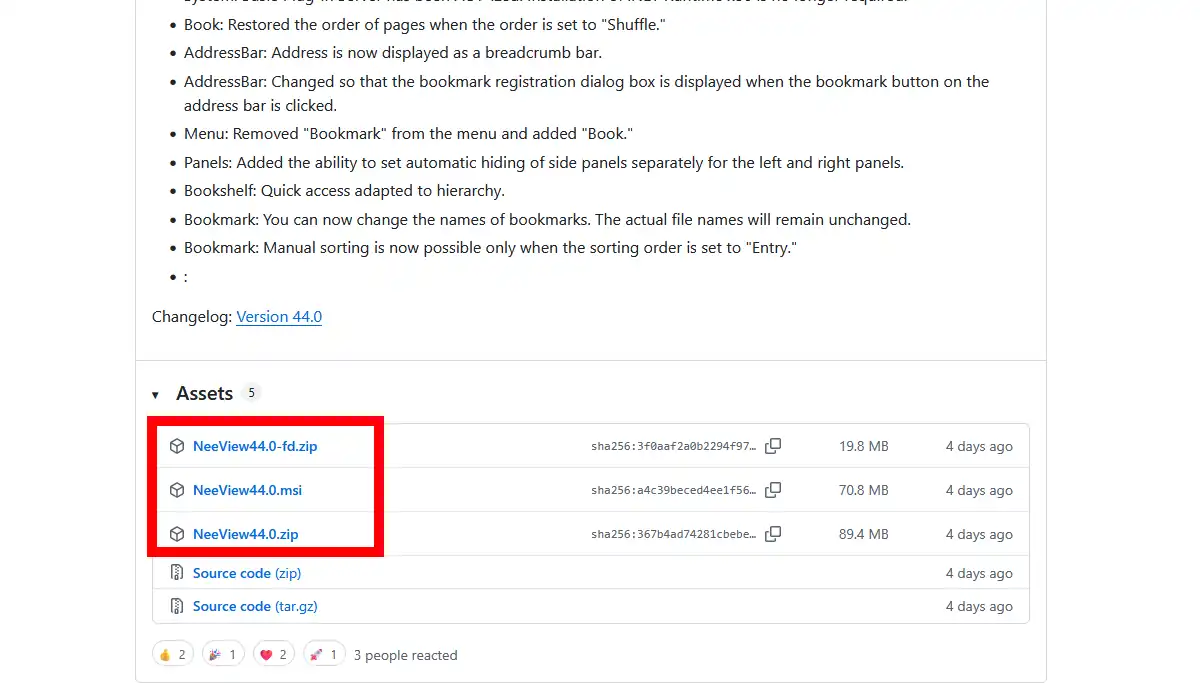Download Source code (zip)
Screen dimensions: 1200x700
pyautogui.click(x=246, y=573)
